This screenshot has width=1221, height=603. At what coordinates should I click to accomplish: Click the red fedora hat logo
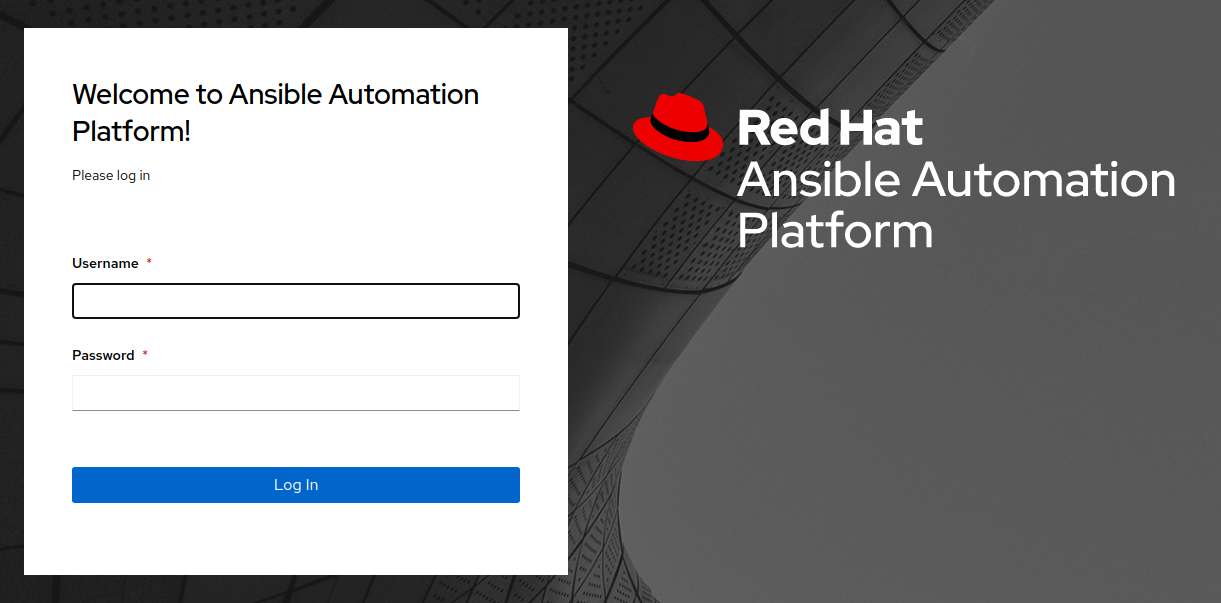[678, 127]
